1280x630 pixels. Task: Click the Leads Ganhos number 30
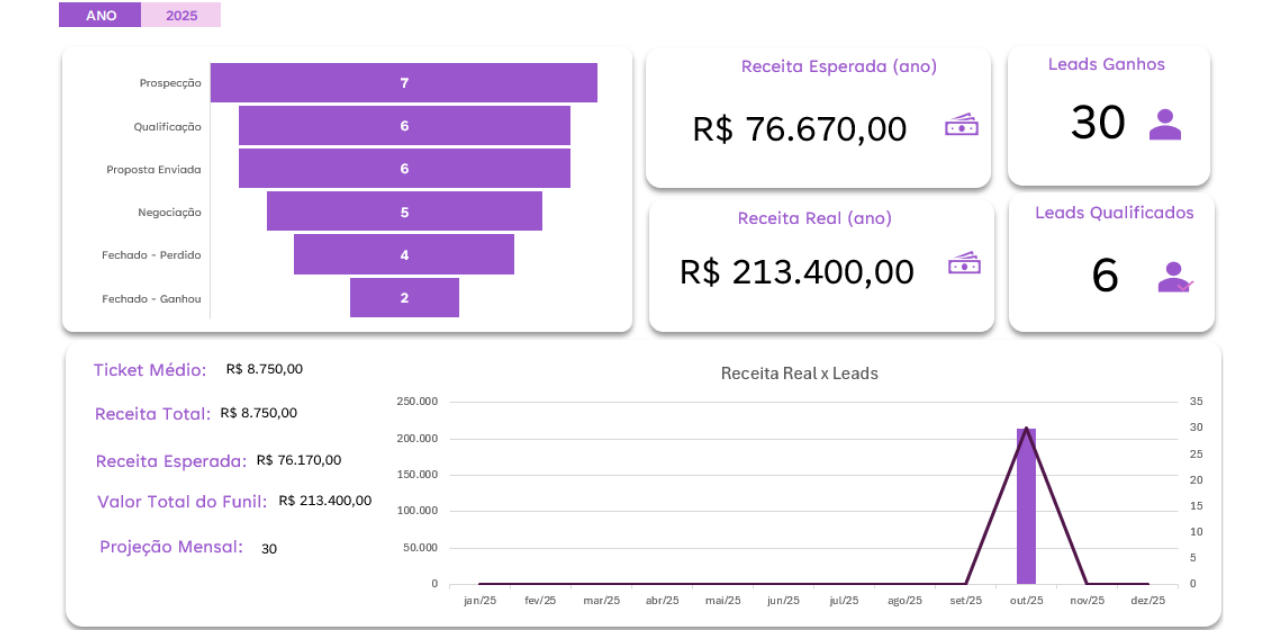coord(1098,123)
